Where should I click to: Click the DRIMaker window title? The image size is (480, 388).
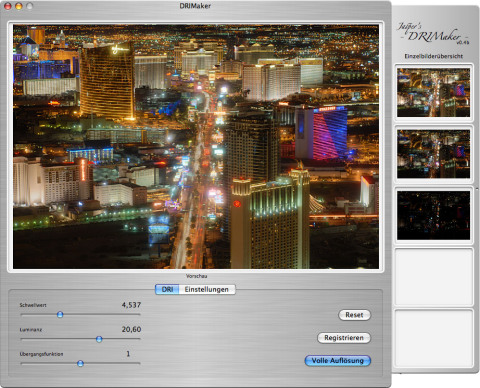[195, 6]
